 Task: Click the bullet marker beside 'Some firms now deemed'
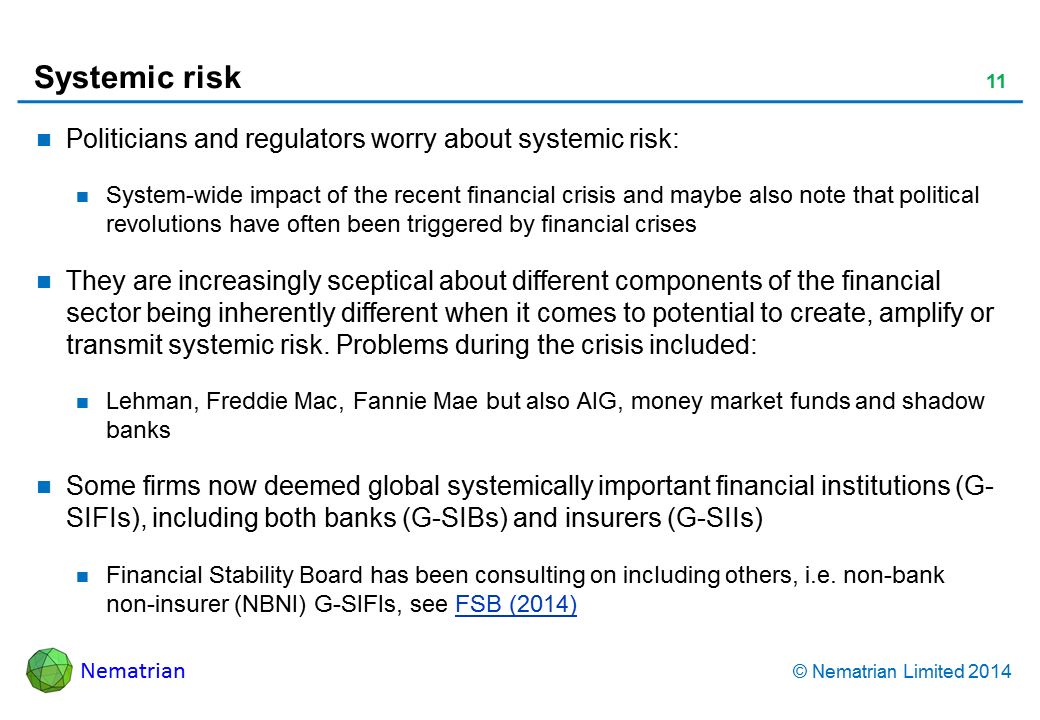pos(44,488)
